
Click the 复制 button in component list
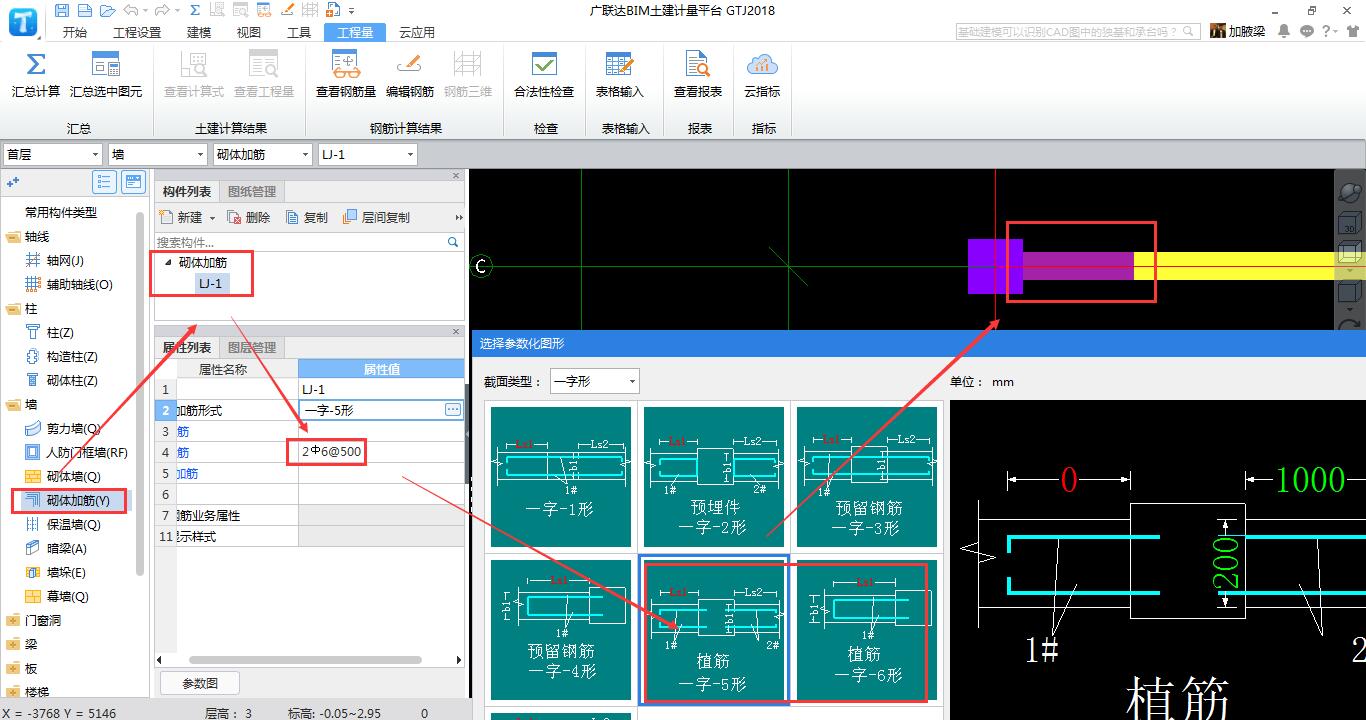point(307,217)
